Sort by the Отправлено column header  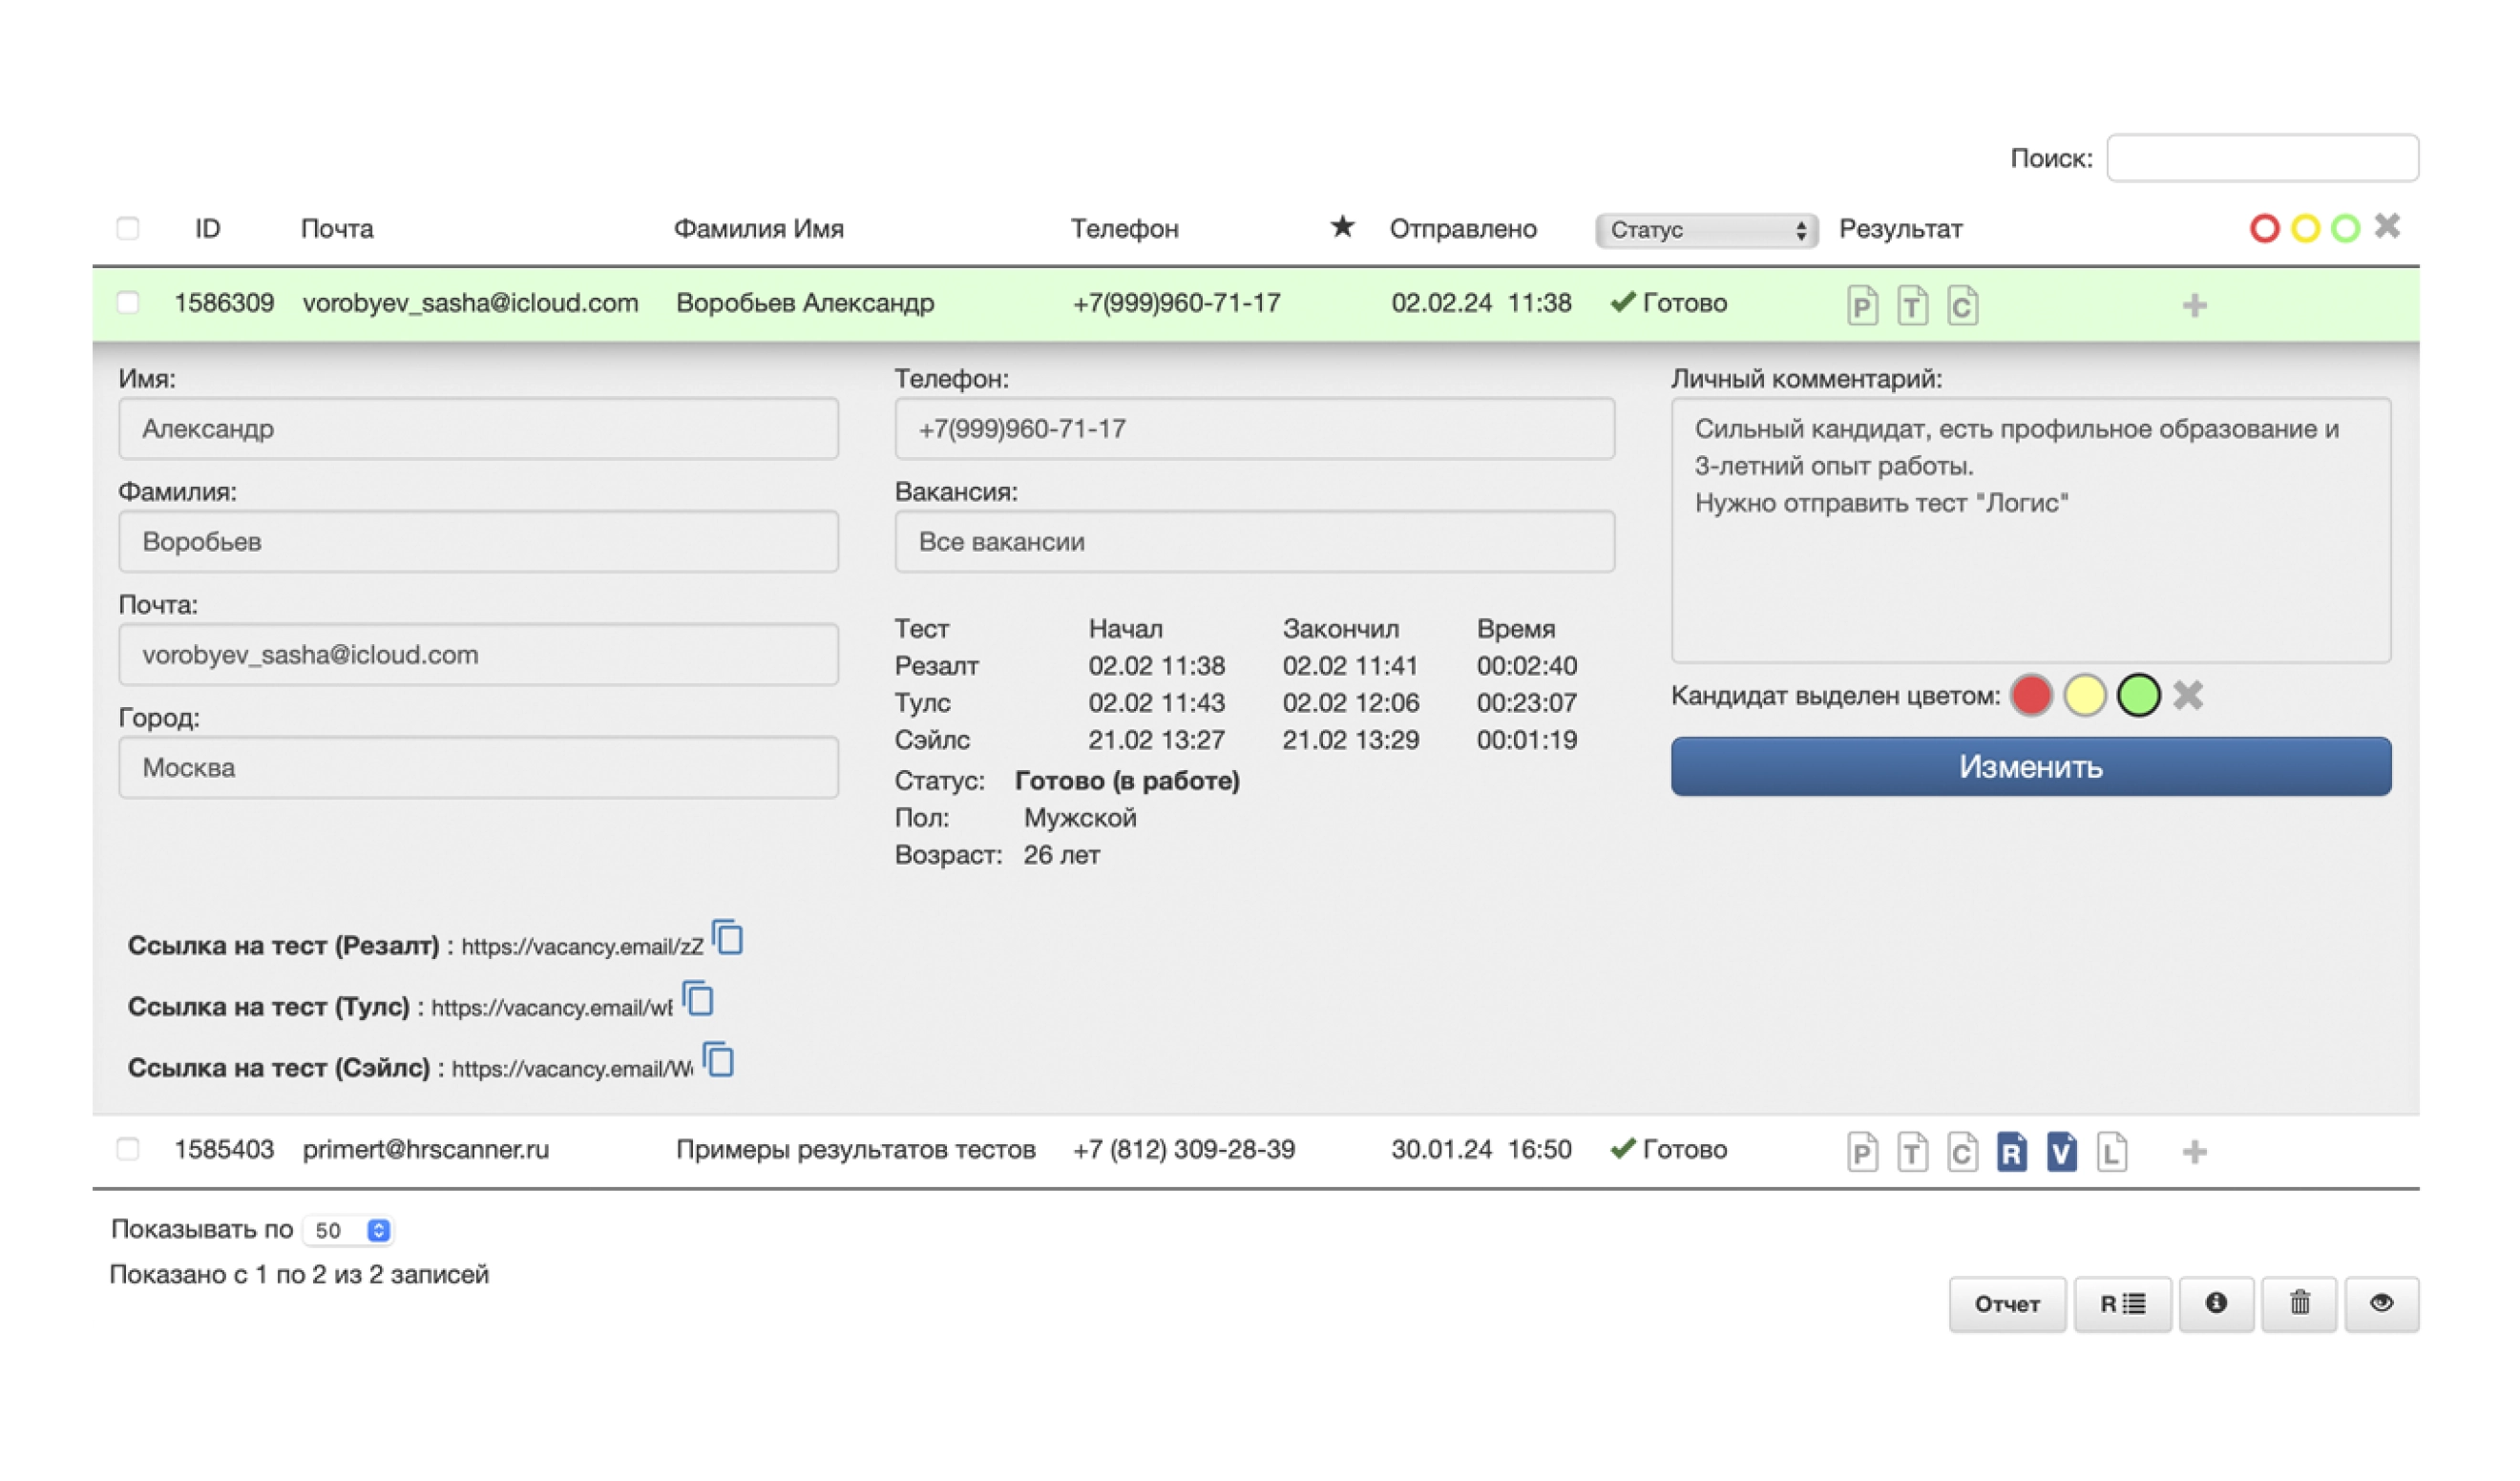(1462, 229)
